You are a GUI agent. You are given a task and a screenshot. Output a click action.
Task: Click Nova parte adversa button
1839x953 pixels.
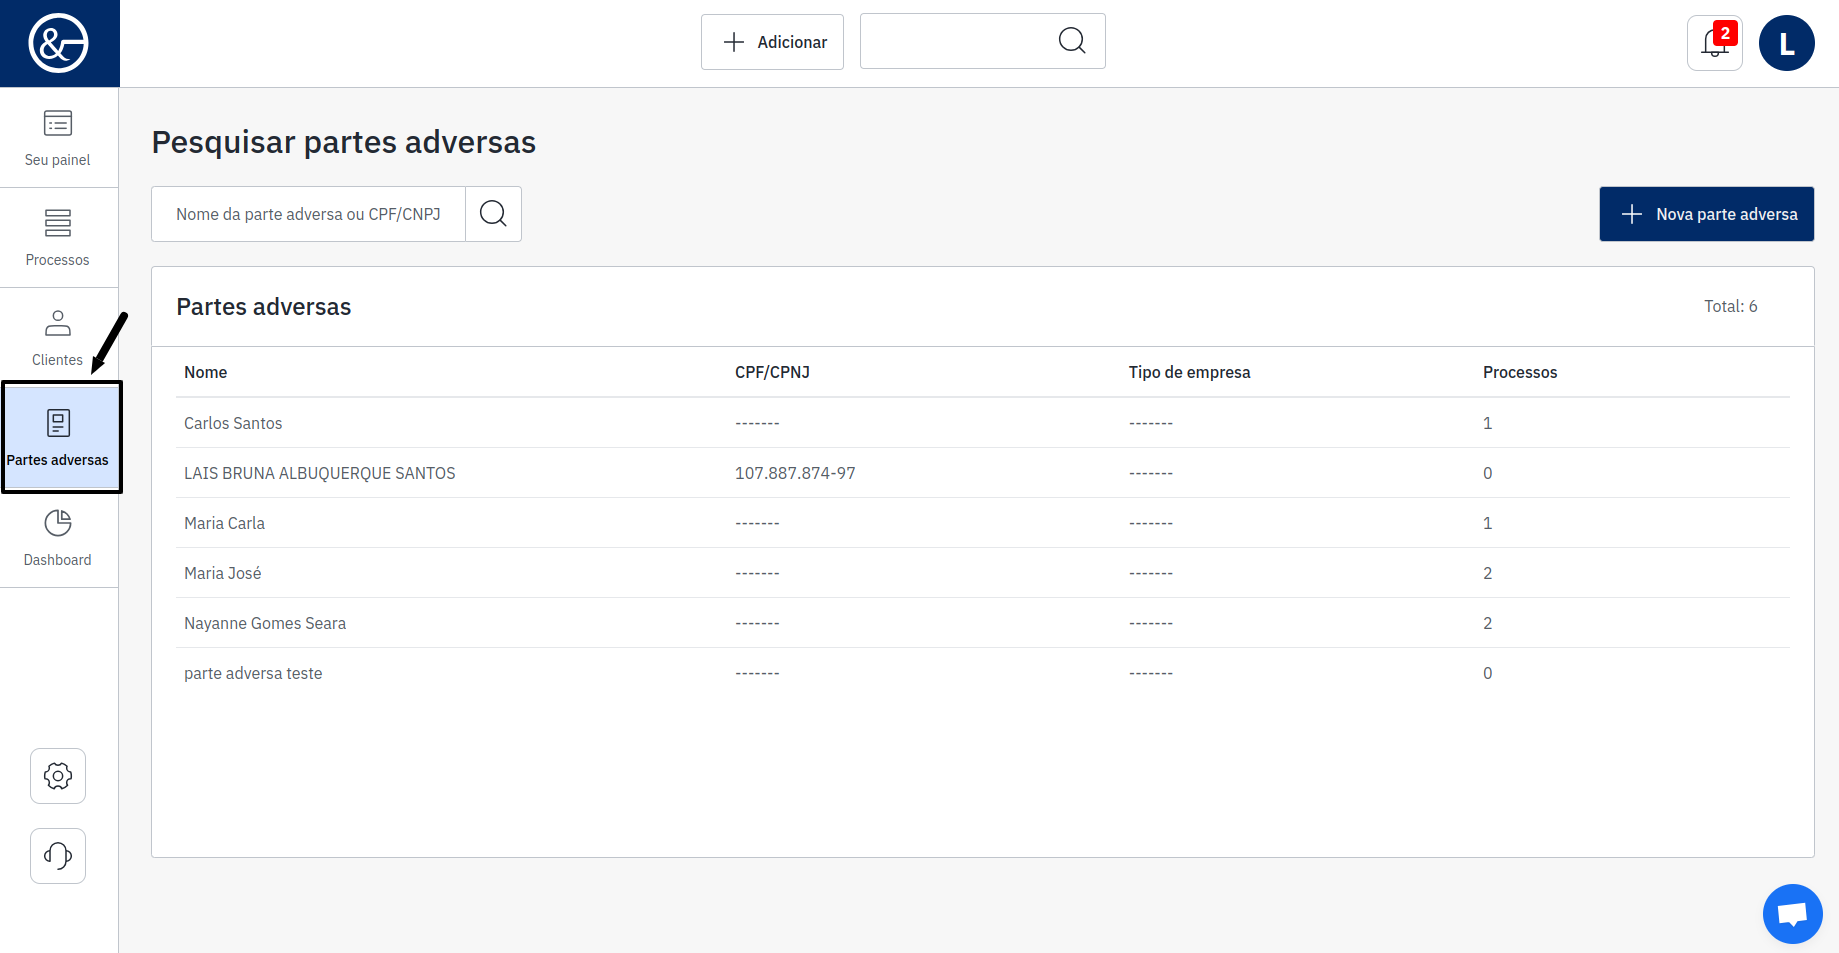[x=1706, y=214]
